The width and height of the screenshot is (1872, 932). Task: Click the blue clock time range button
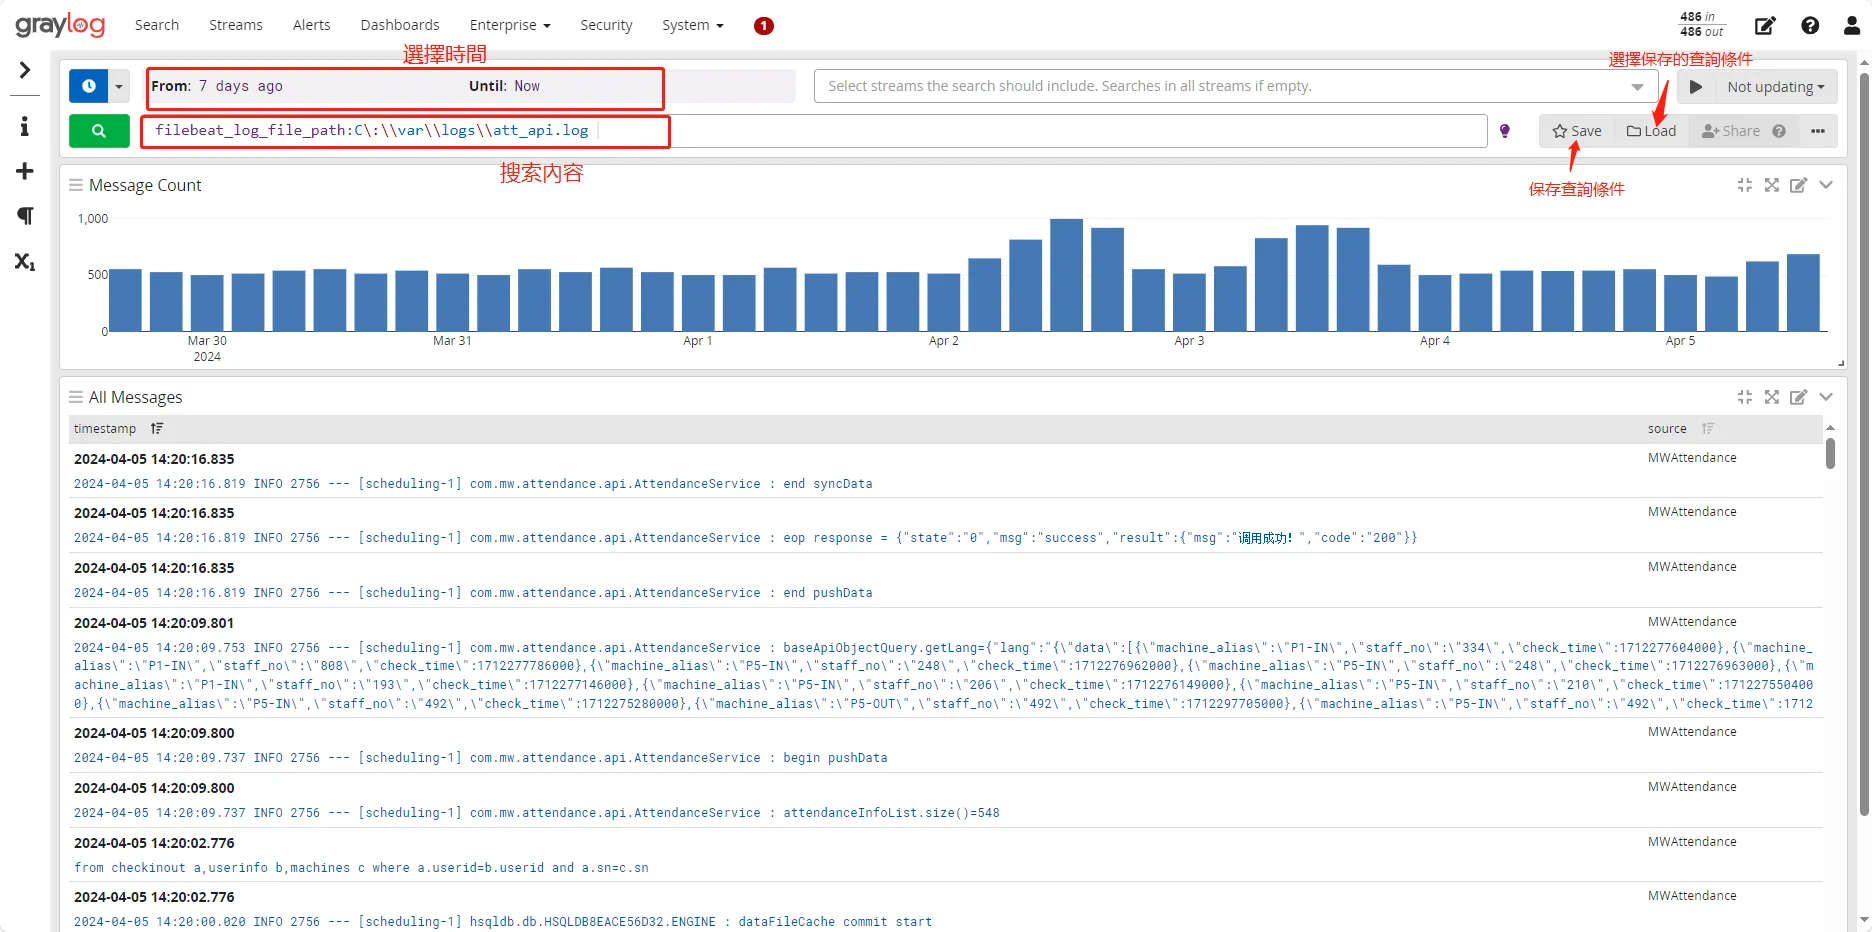pos(88,86)
